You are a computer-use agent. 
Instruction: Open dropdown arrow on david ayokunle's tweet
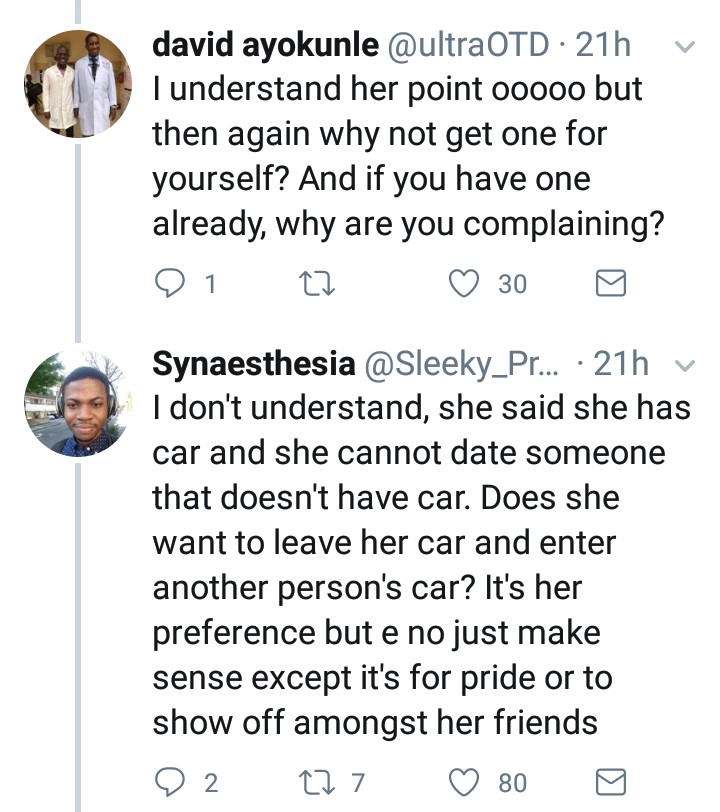[686, 47]
